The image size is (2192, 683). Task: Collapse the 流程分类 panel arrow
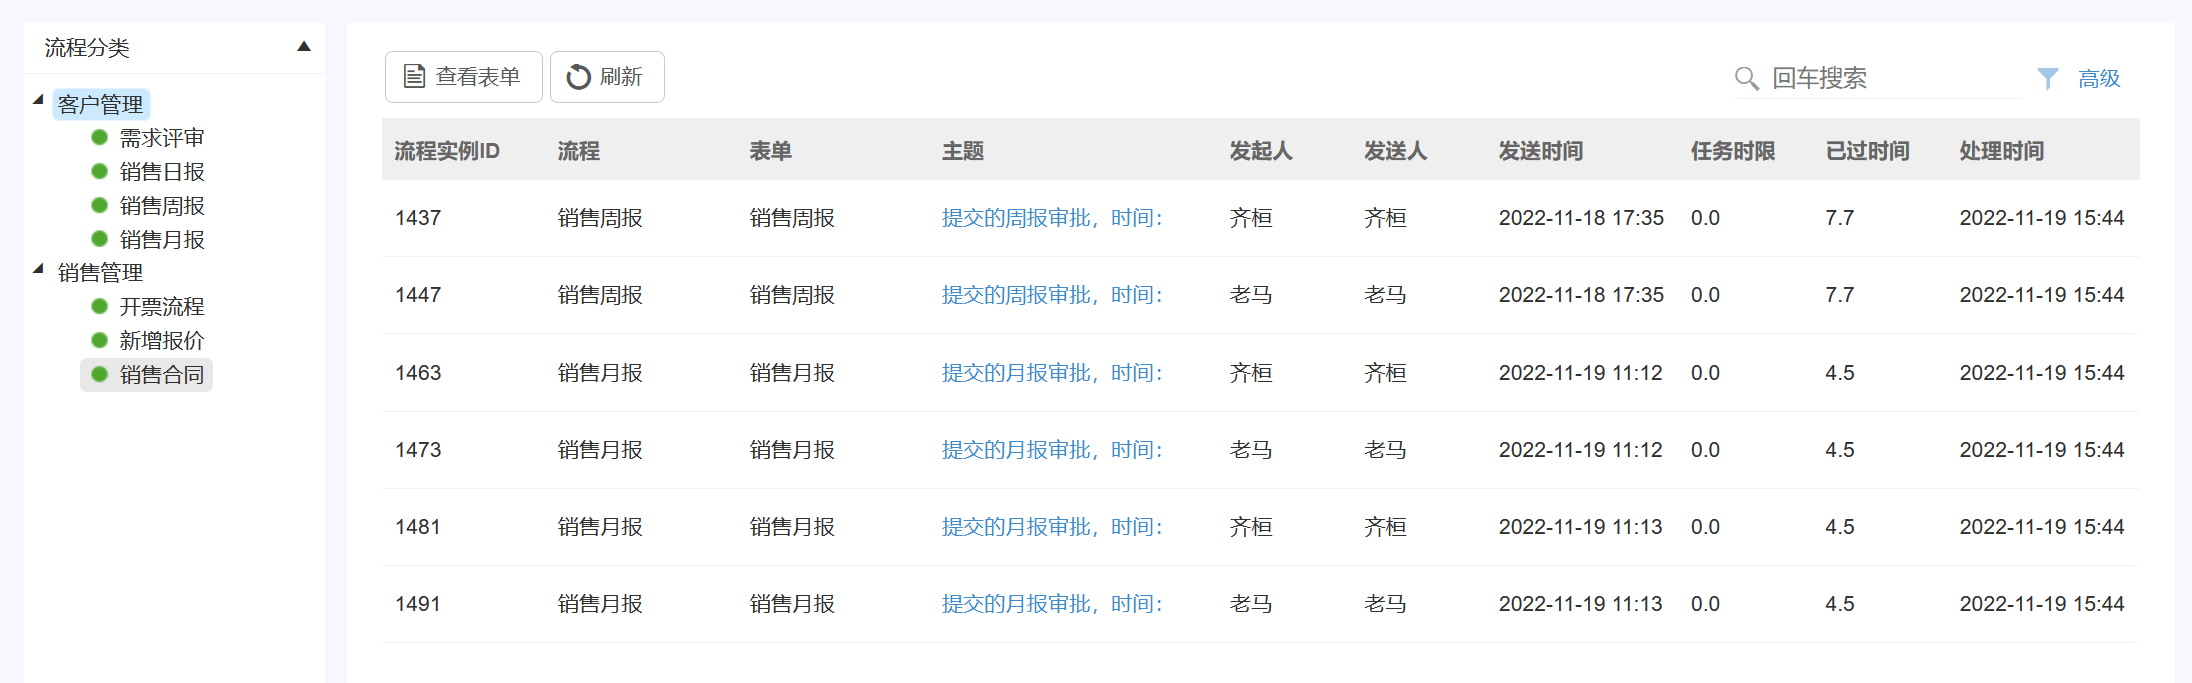[304, 47]
